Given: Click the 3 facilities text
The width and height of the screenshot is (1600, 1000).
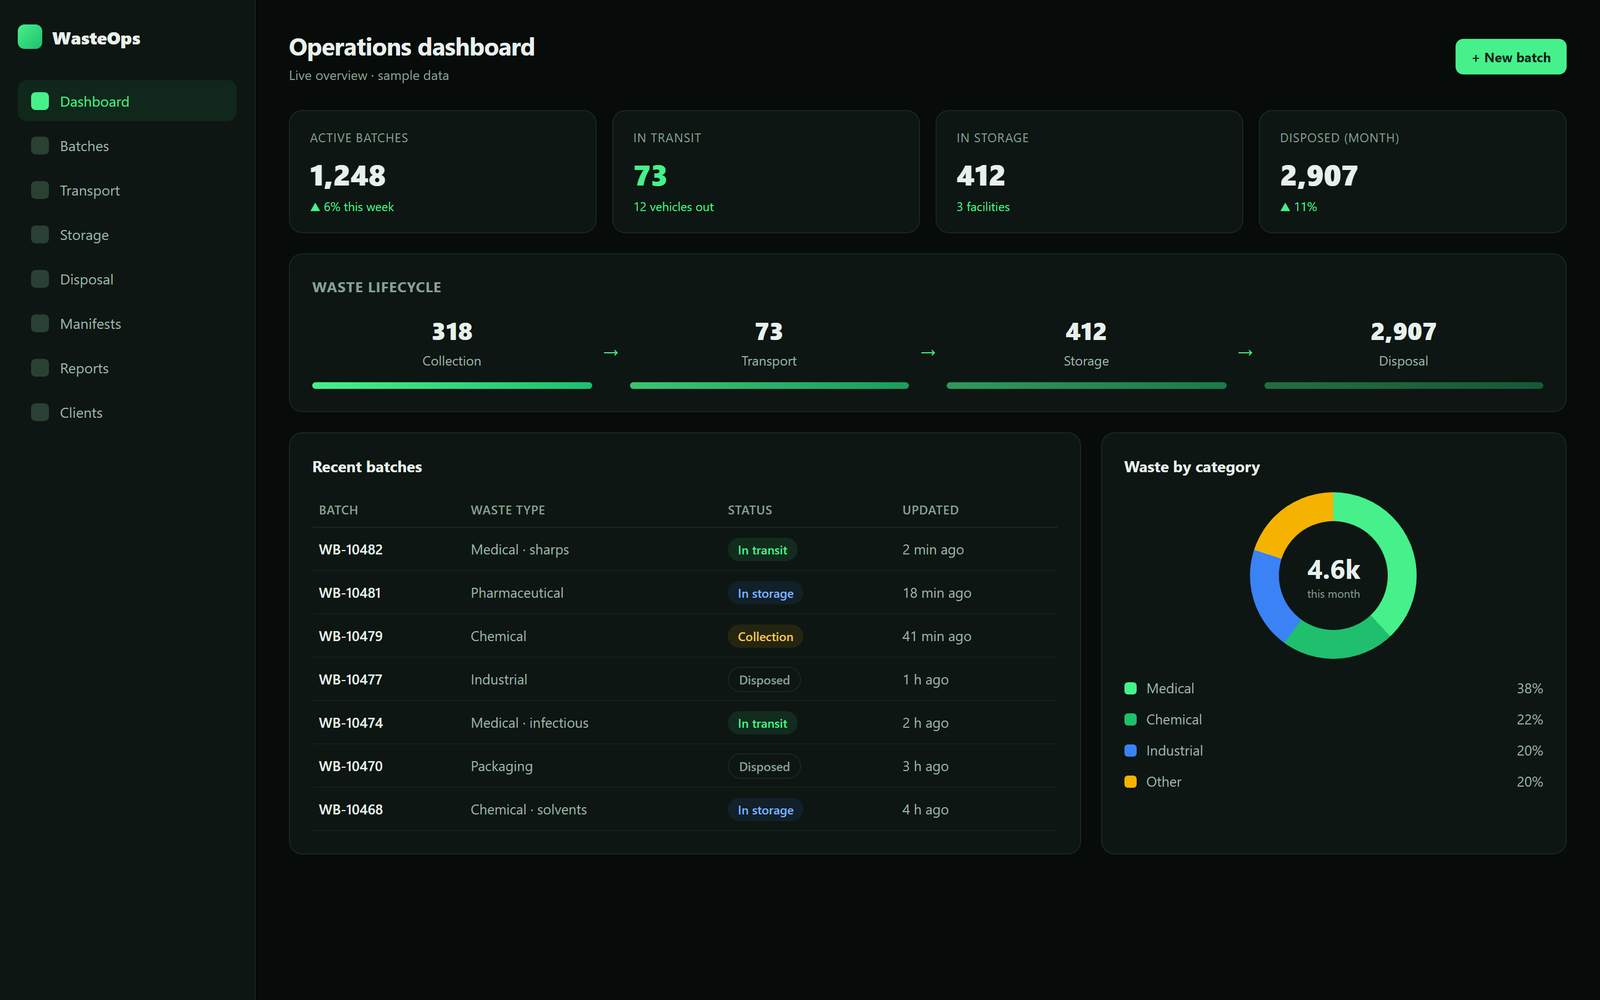Looking at the screenshot, I should 983,207.
